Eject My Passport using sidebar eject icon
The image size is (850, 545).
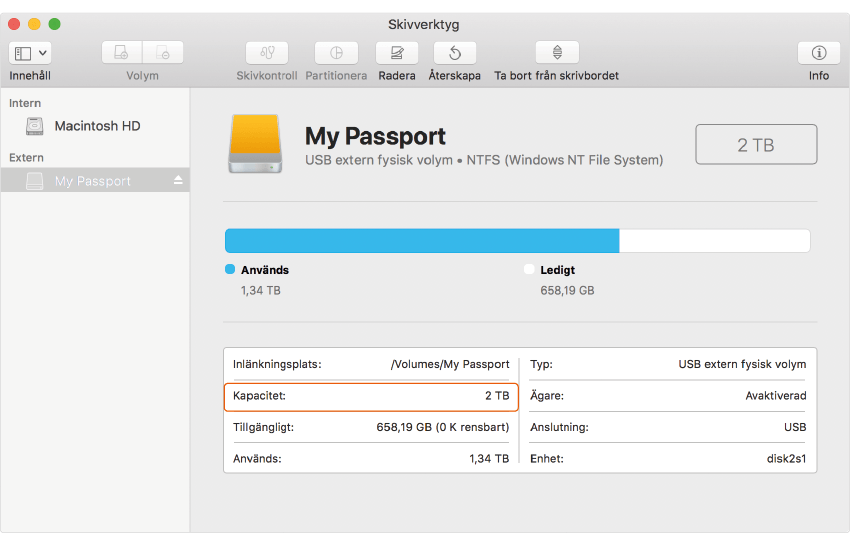pos(178,181)
